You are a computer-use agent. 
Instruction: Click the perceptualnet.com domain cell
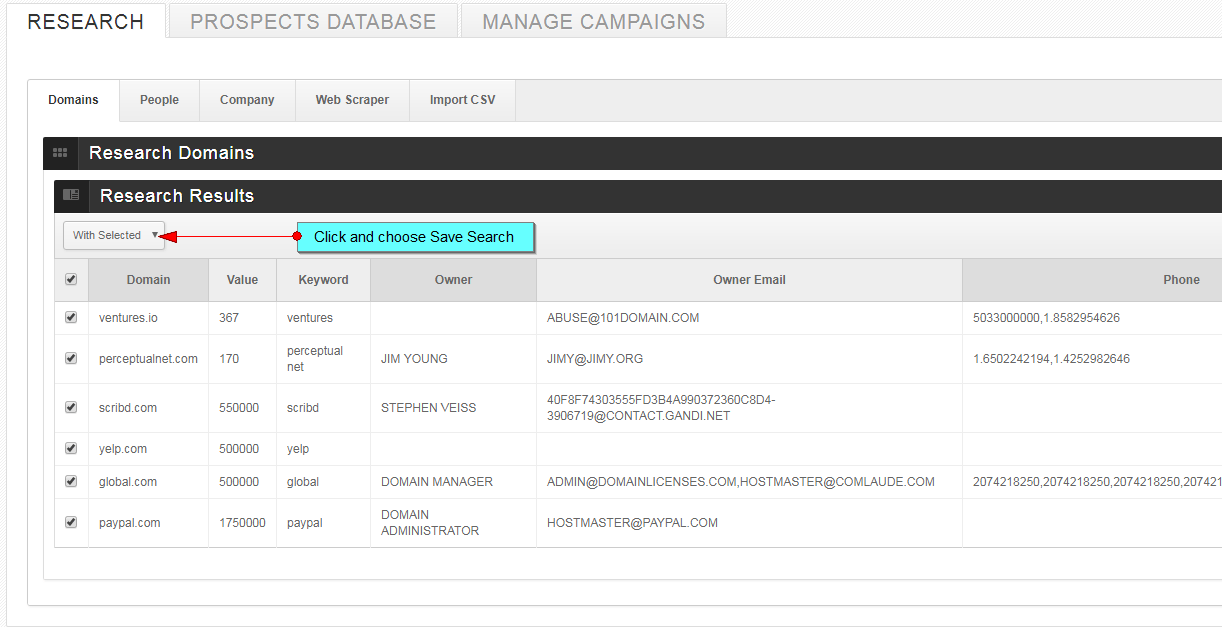tap(148, 359)
